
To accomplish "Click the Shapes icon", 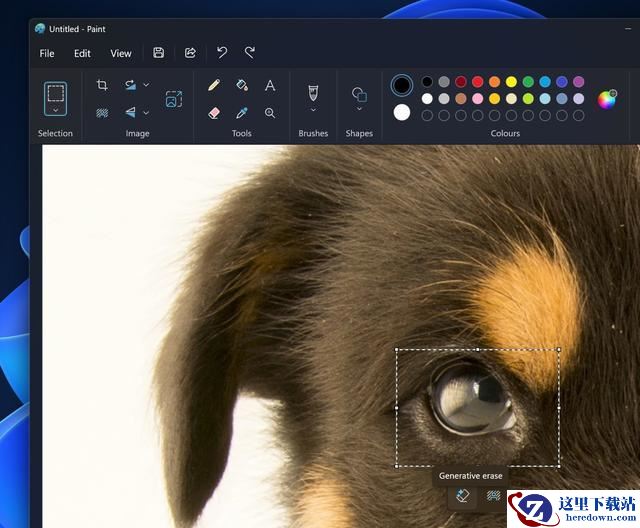I will (x=359, y=95).
